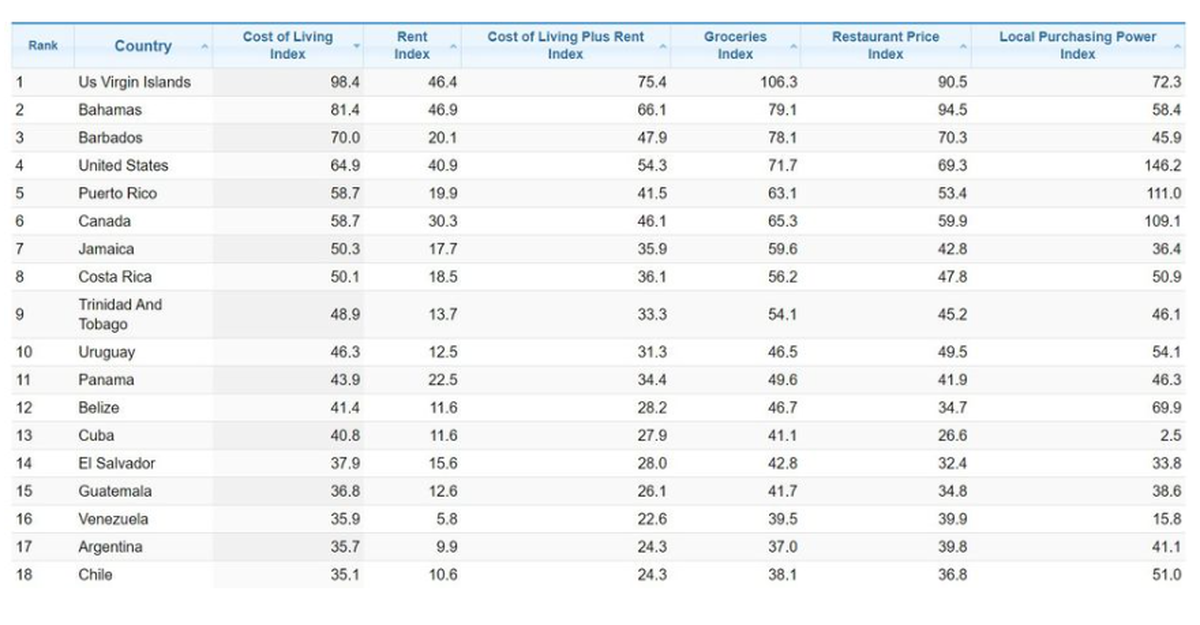The image size is (1200, 625).
Task: Click the sort arrow in Rent Index header
Action: [x=453, y=47]
